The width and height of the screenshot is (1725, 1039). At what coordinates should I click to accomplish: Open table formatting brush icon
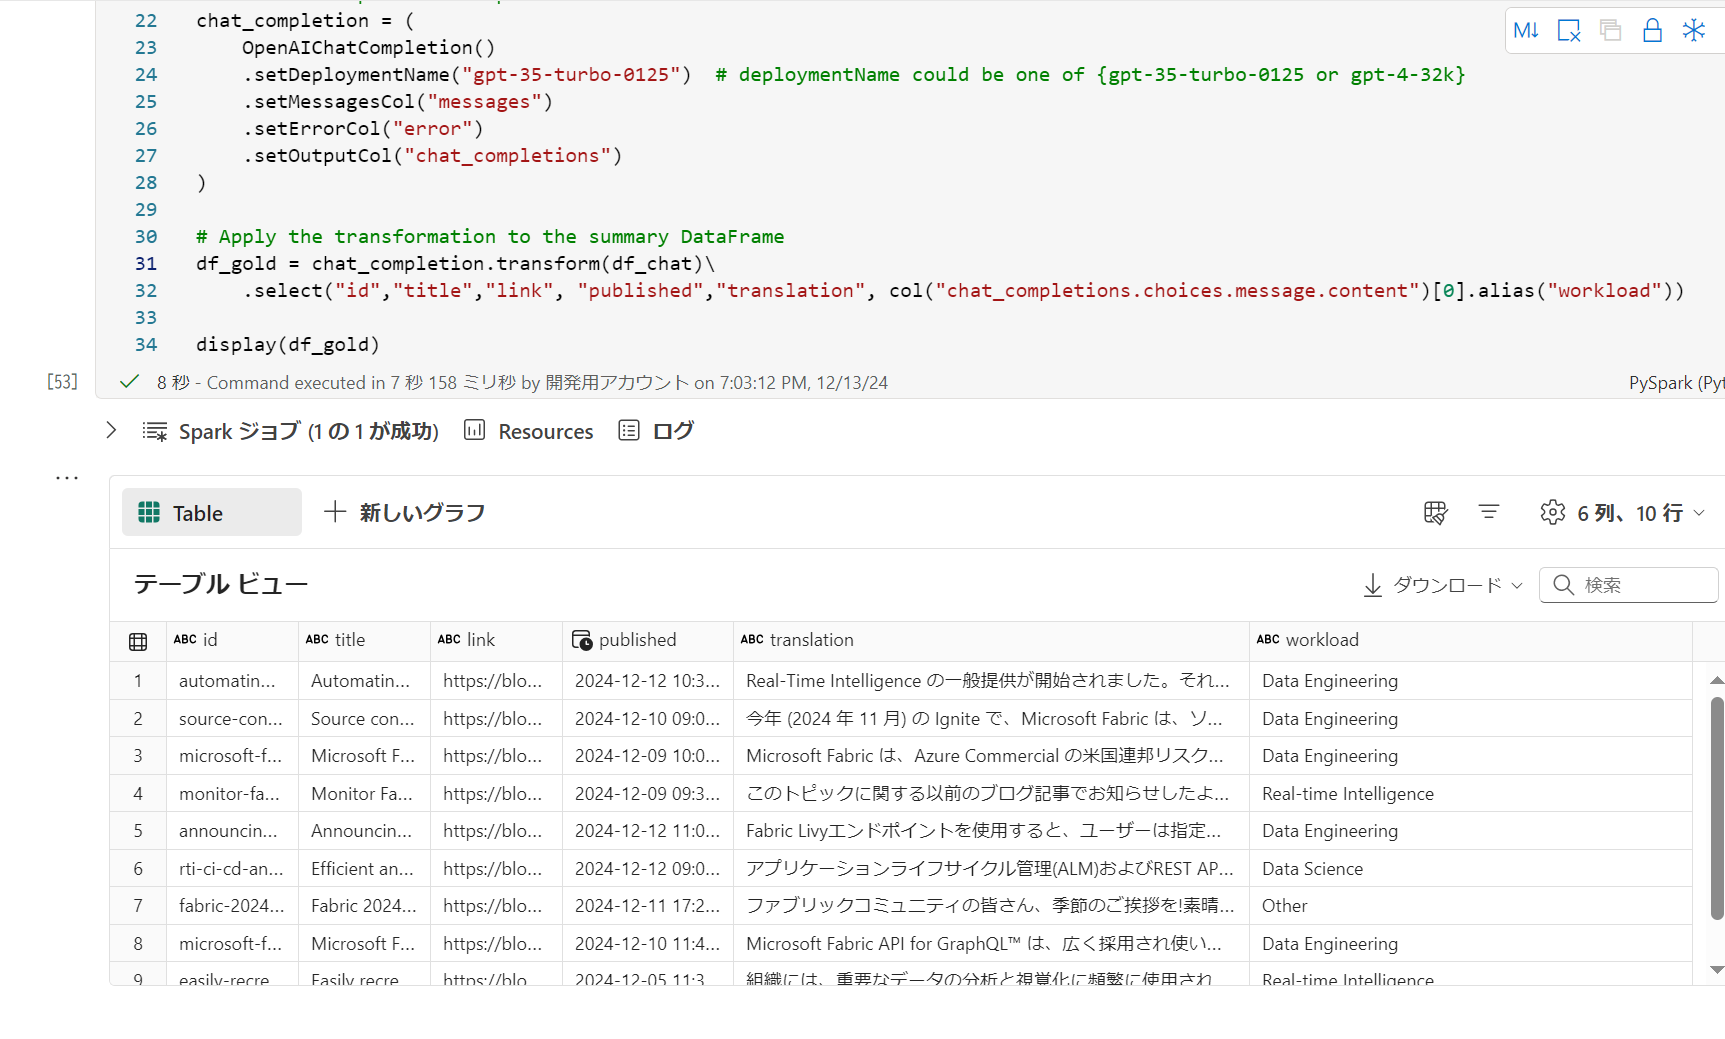point(1435,512)
